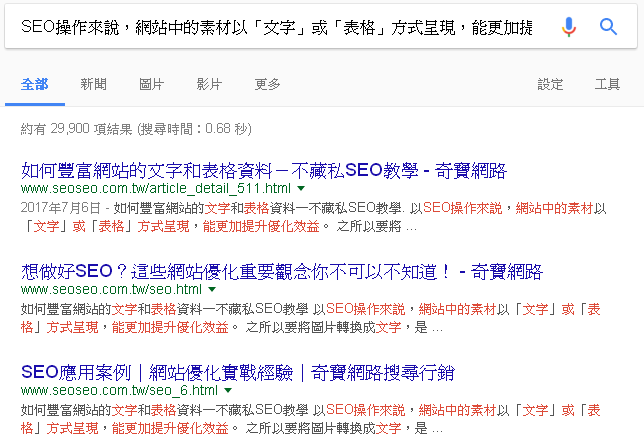Click the green www.seoseo.com.tw/seo.html URL
Viewport: 644px width, 446px height.
coord(111,290)
